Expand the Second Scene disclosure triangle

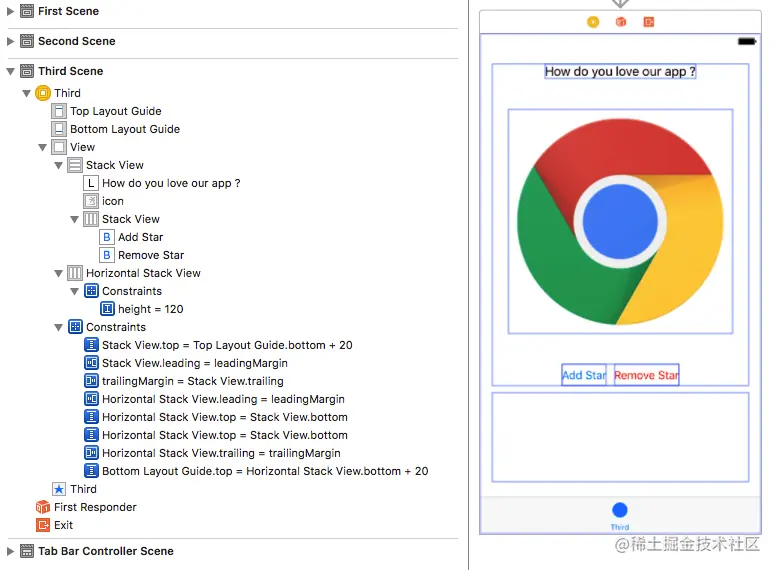click(x=11, y=41)
